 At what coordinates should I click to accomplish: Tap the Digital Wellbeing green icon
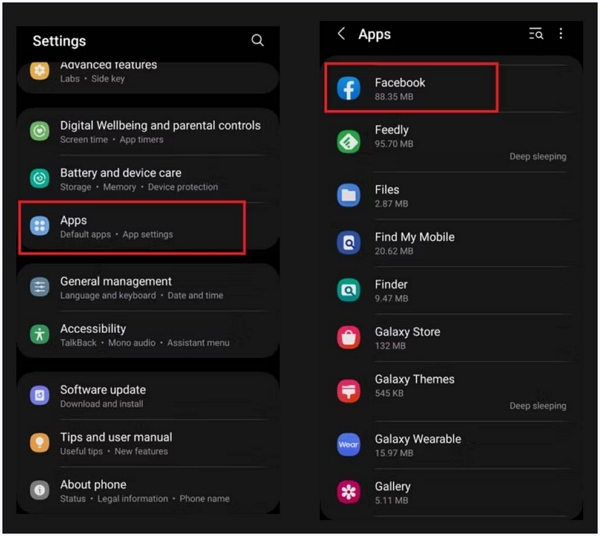tap(40, 131)
